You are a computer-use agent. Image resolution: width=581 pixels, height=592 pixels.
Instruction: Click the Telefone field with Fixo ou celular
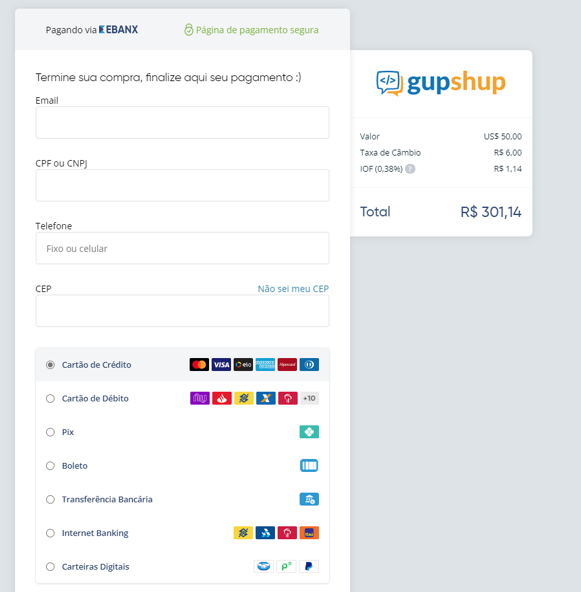[182, 248]
